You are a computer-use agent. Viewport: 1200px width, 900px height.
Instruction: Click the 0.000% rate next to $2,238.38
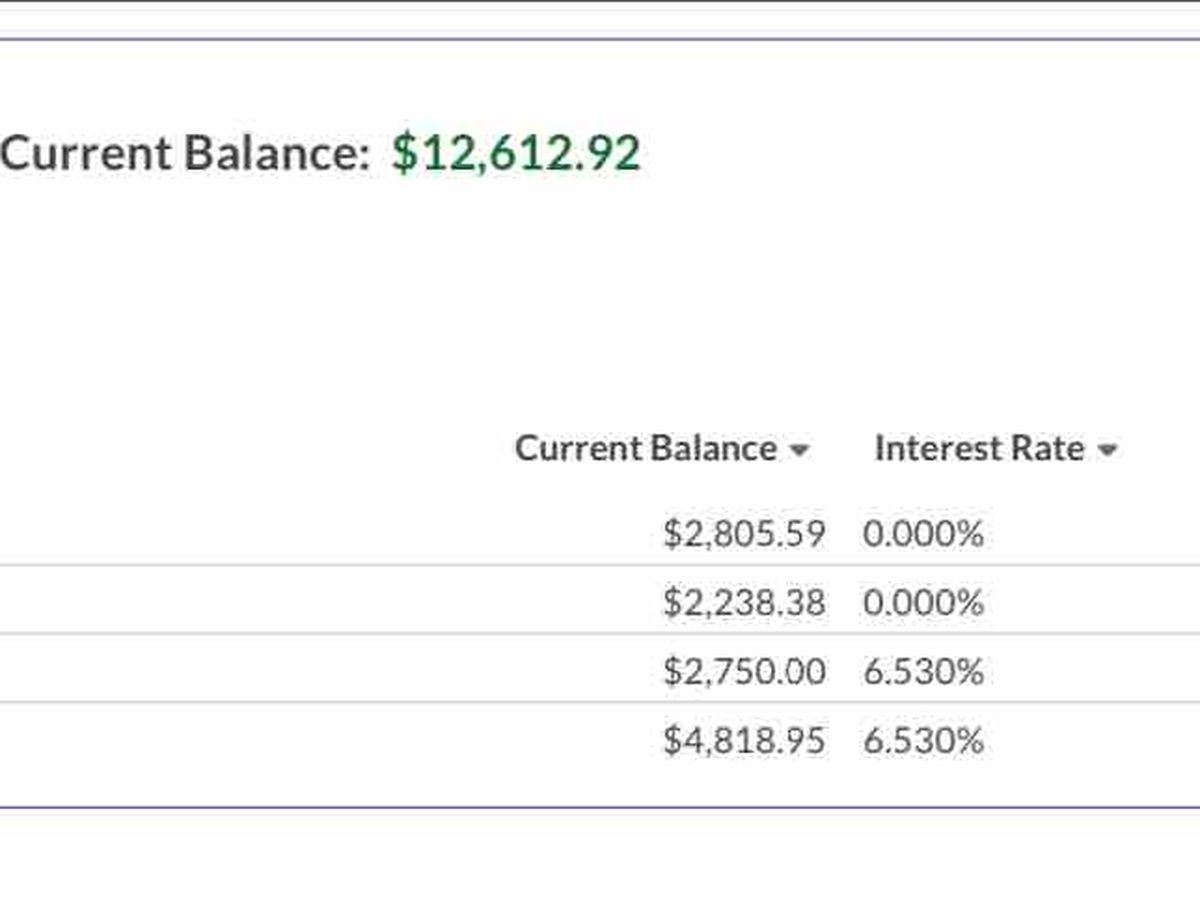point(923,603)
